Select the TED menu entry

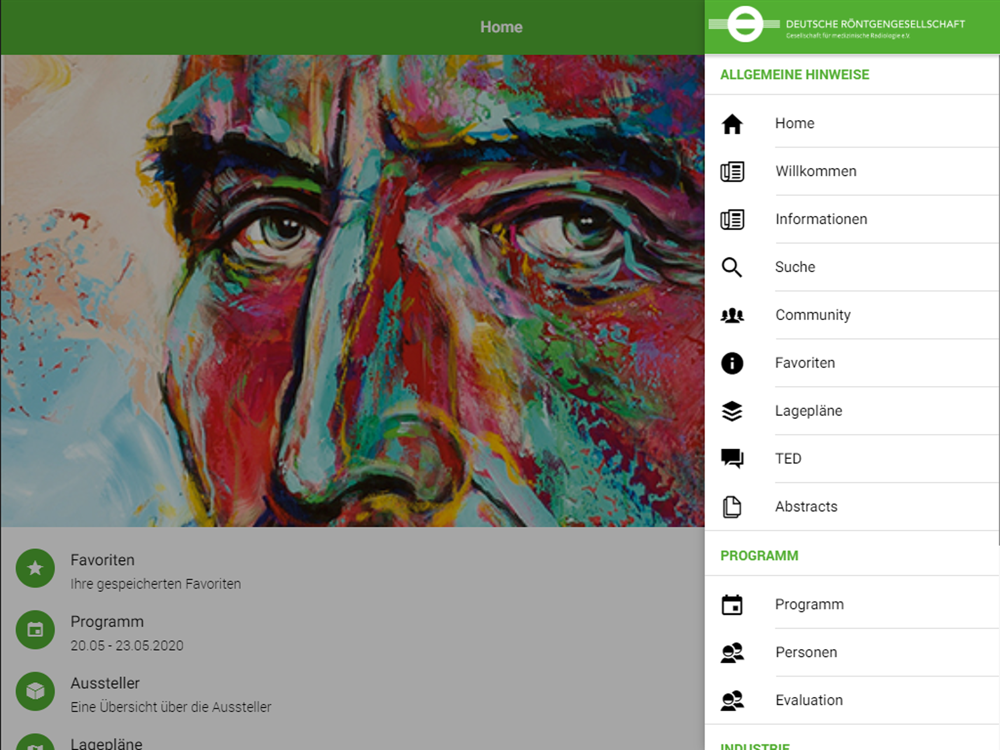[x=852, y=458]
